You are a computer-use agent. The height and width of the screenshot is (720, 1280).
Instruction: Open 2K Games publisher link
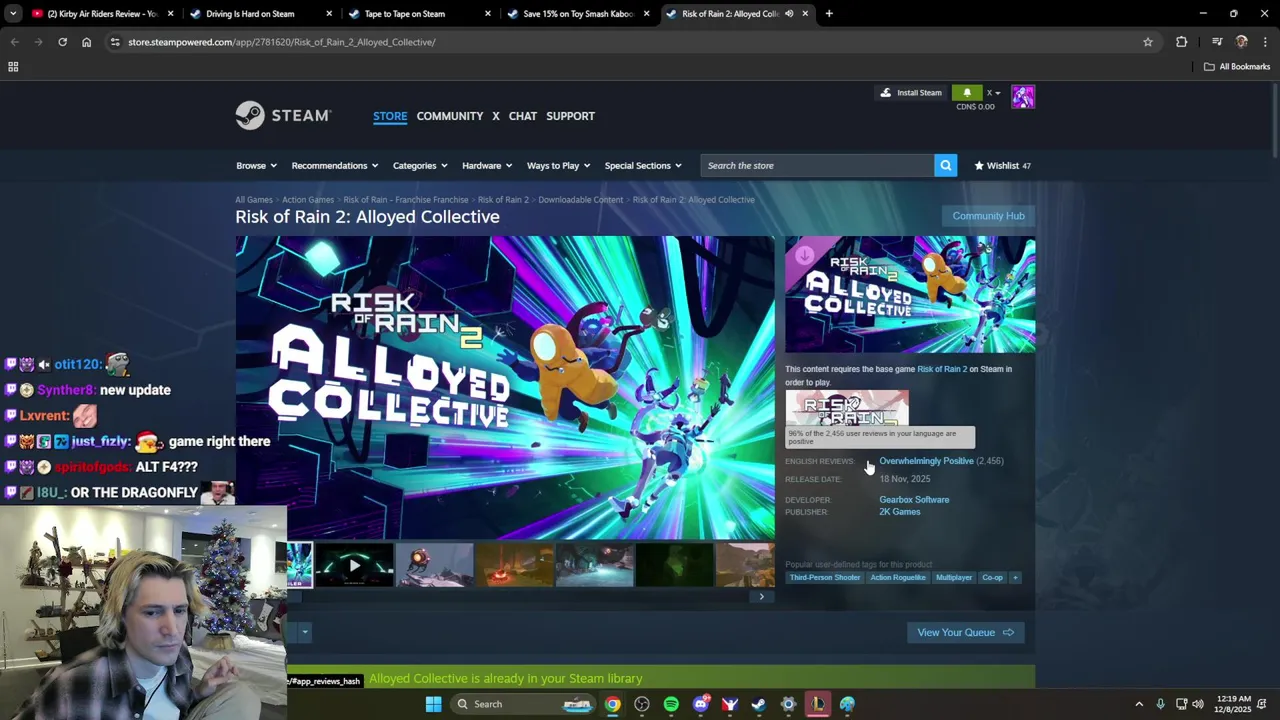coord(900,512)
